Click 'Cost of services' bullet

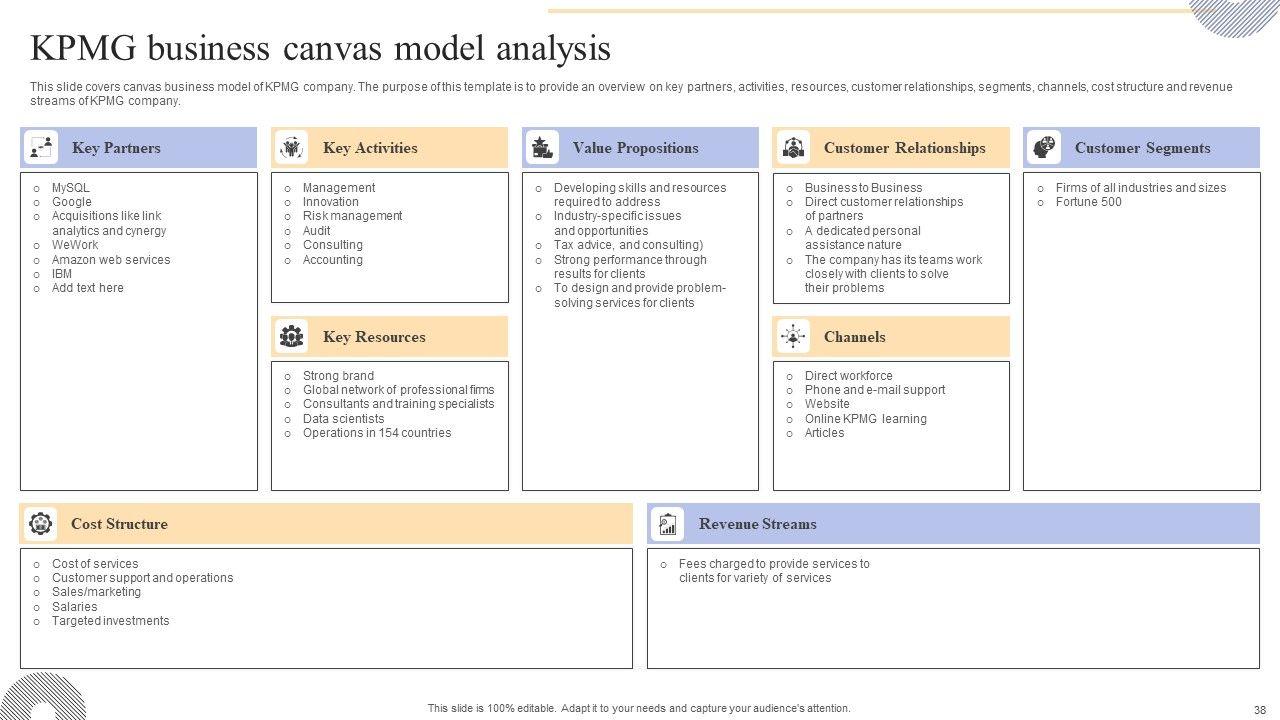point(95,564)
